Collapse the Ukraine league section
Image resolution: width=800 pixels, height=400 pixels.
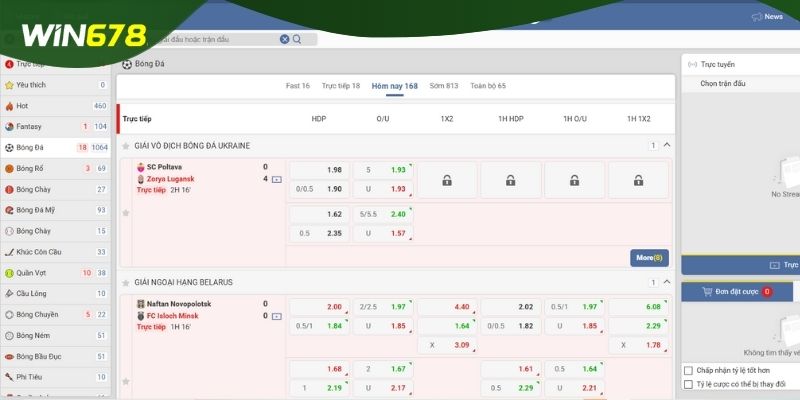(667, 145)
